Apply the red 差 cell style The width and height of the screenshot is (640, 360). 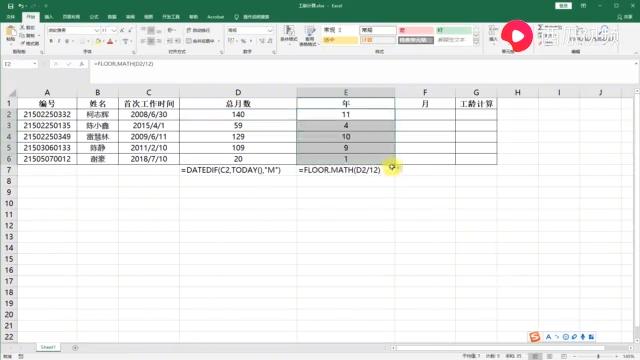tap(416, 30)
